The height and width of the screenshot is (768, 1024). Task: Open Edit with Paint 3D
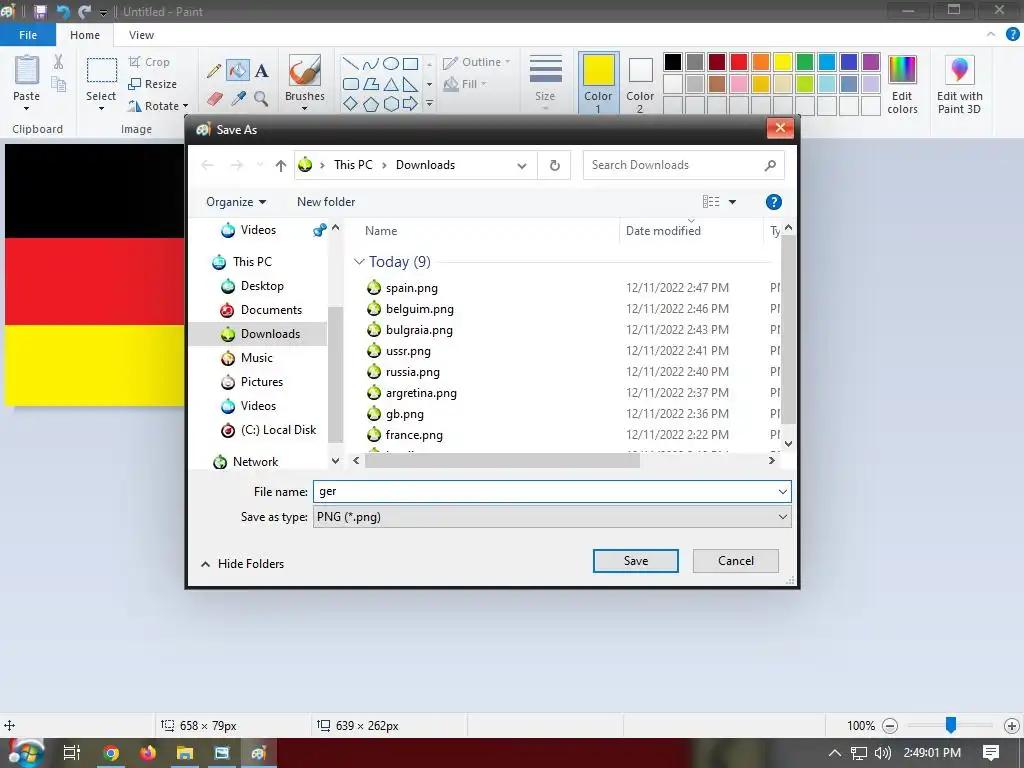pyautogui.click(x=959, y=84)
